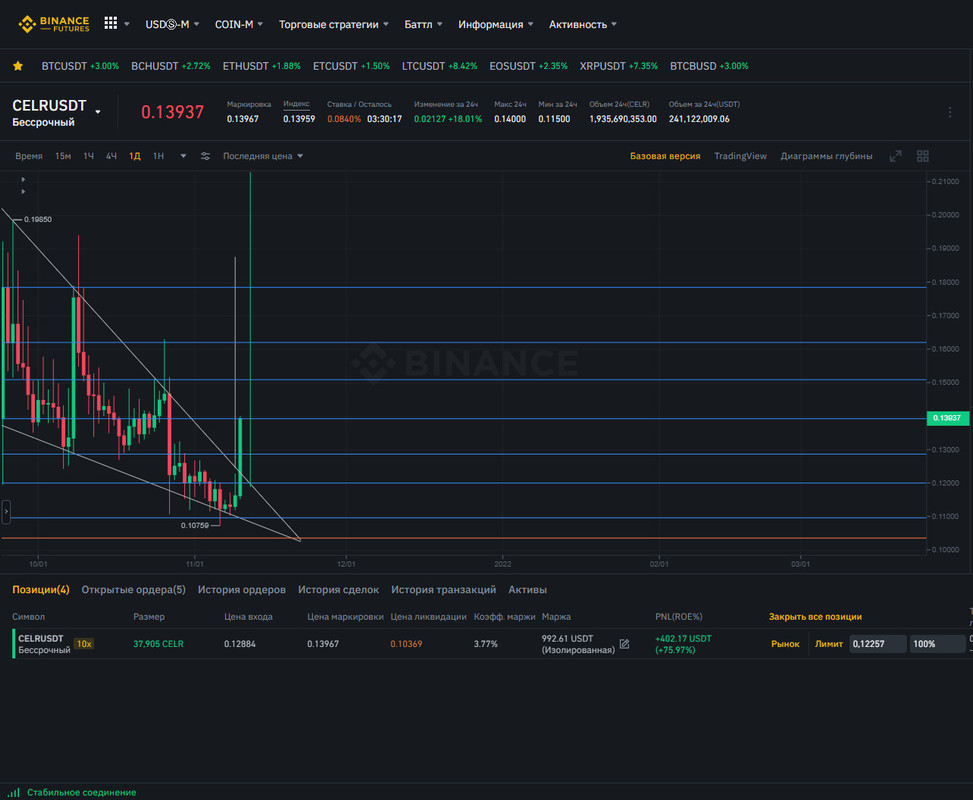Select the 15м timeframe
Image resolution: width=973 pixels, height=800 pixels.
coord(63,156)
